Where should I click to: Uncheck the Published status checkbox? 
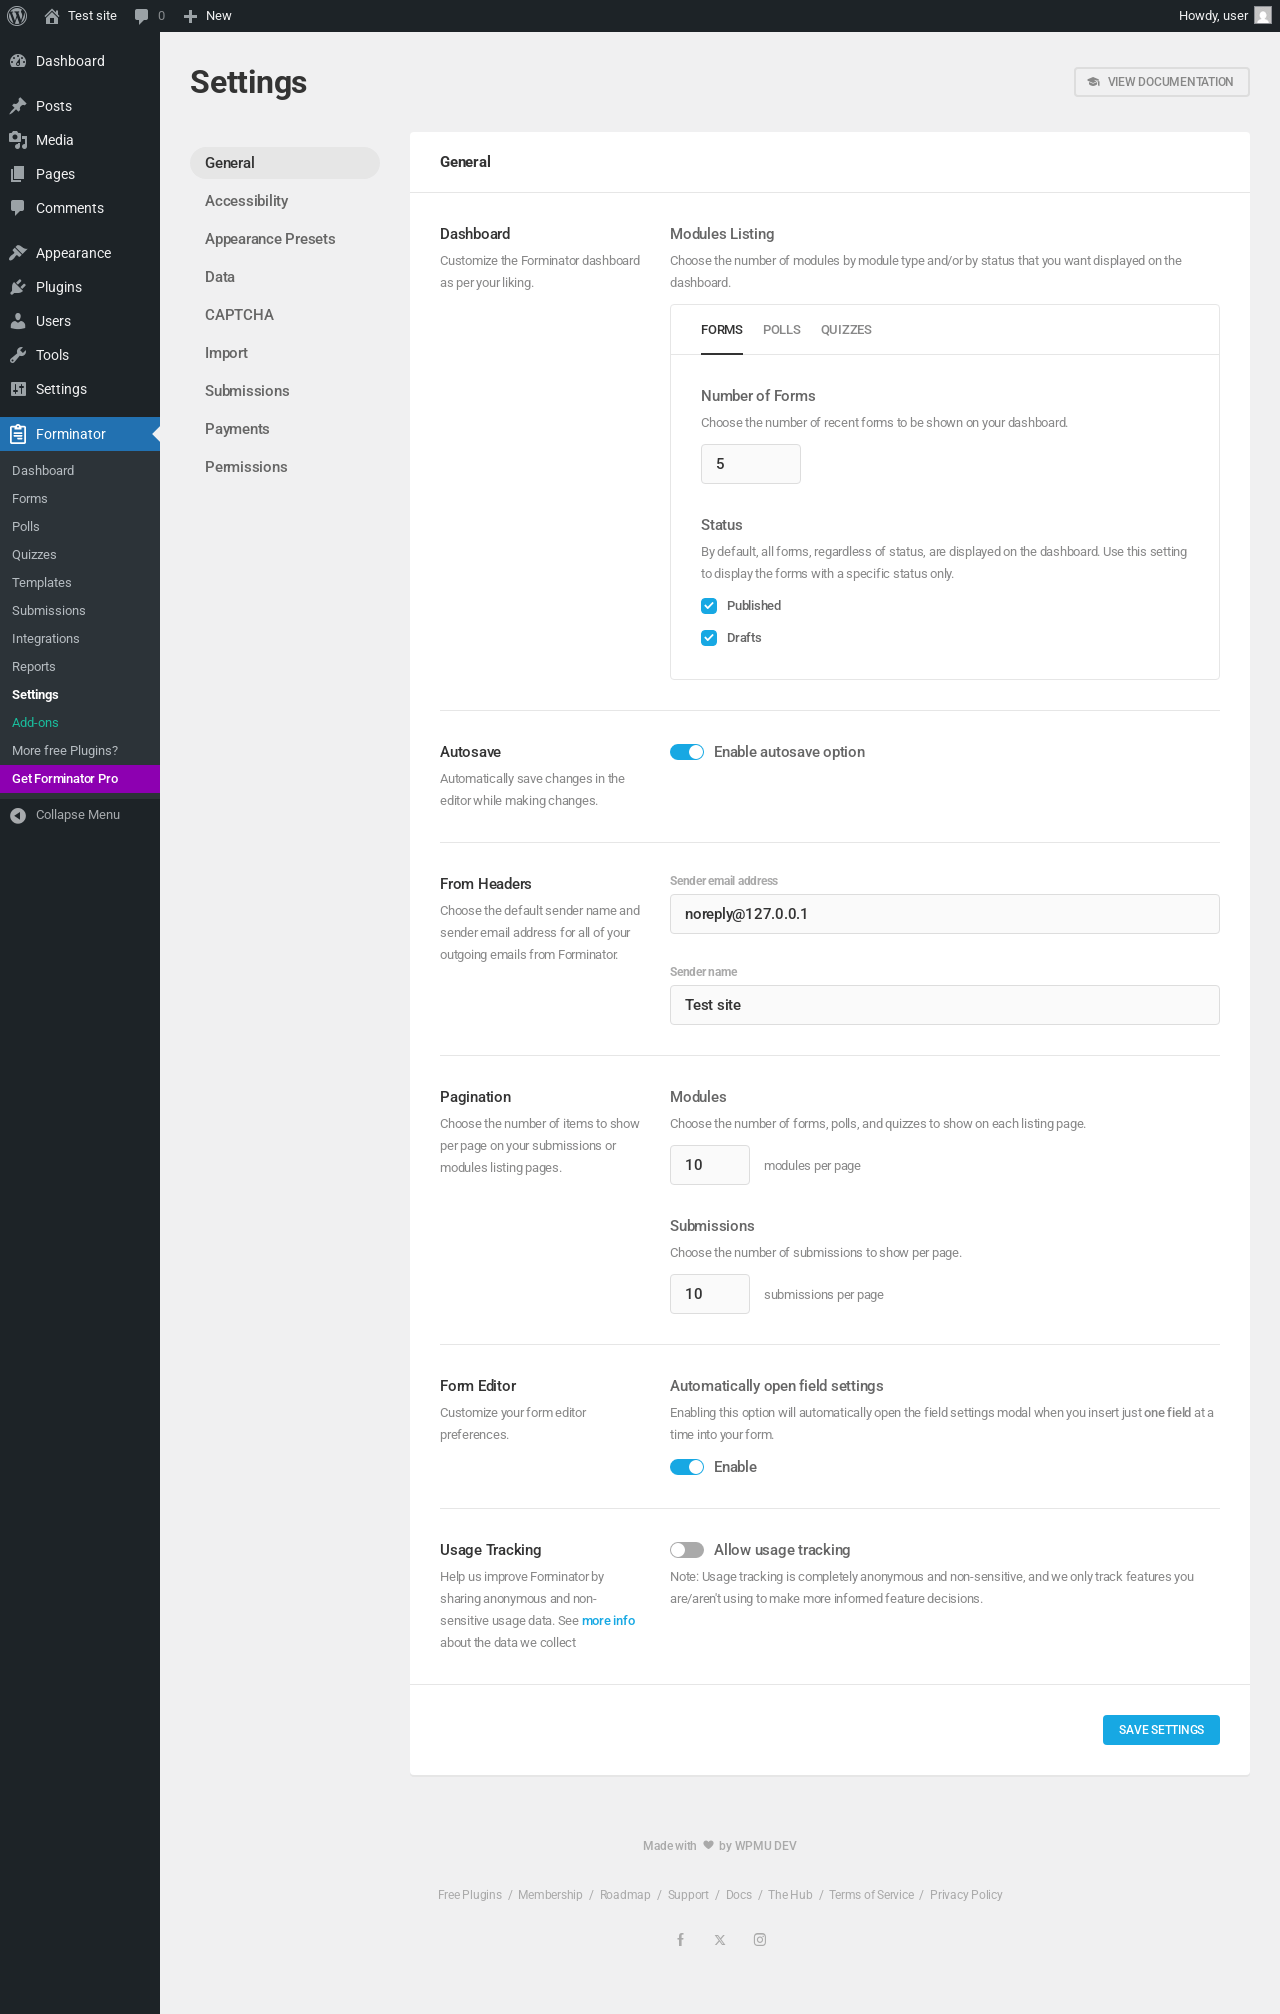(709, 606)
